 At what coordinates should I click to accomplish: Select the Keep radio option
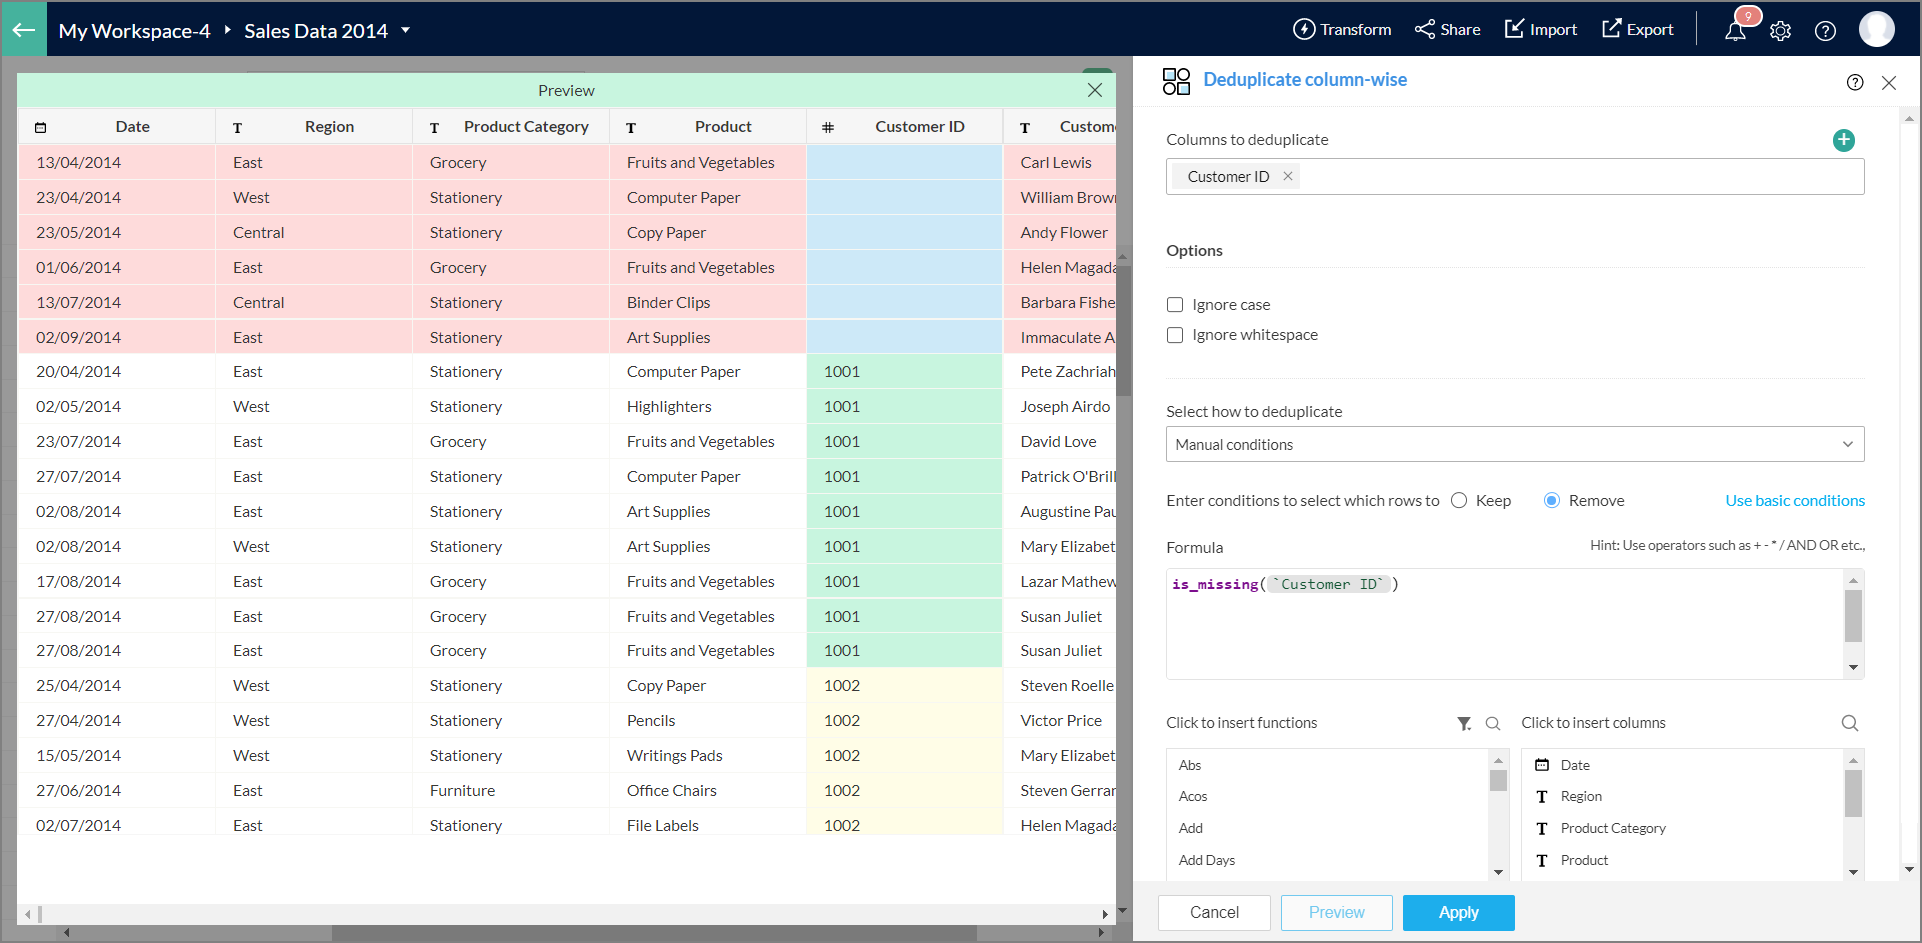1459,501
